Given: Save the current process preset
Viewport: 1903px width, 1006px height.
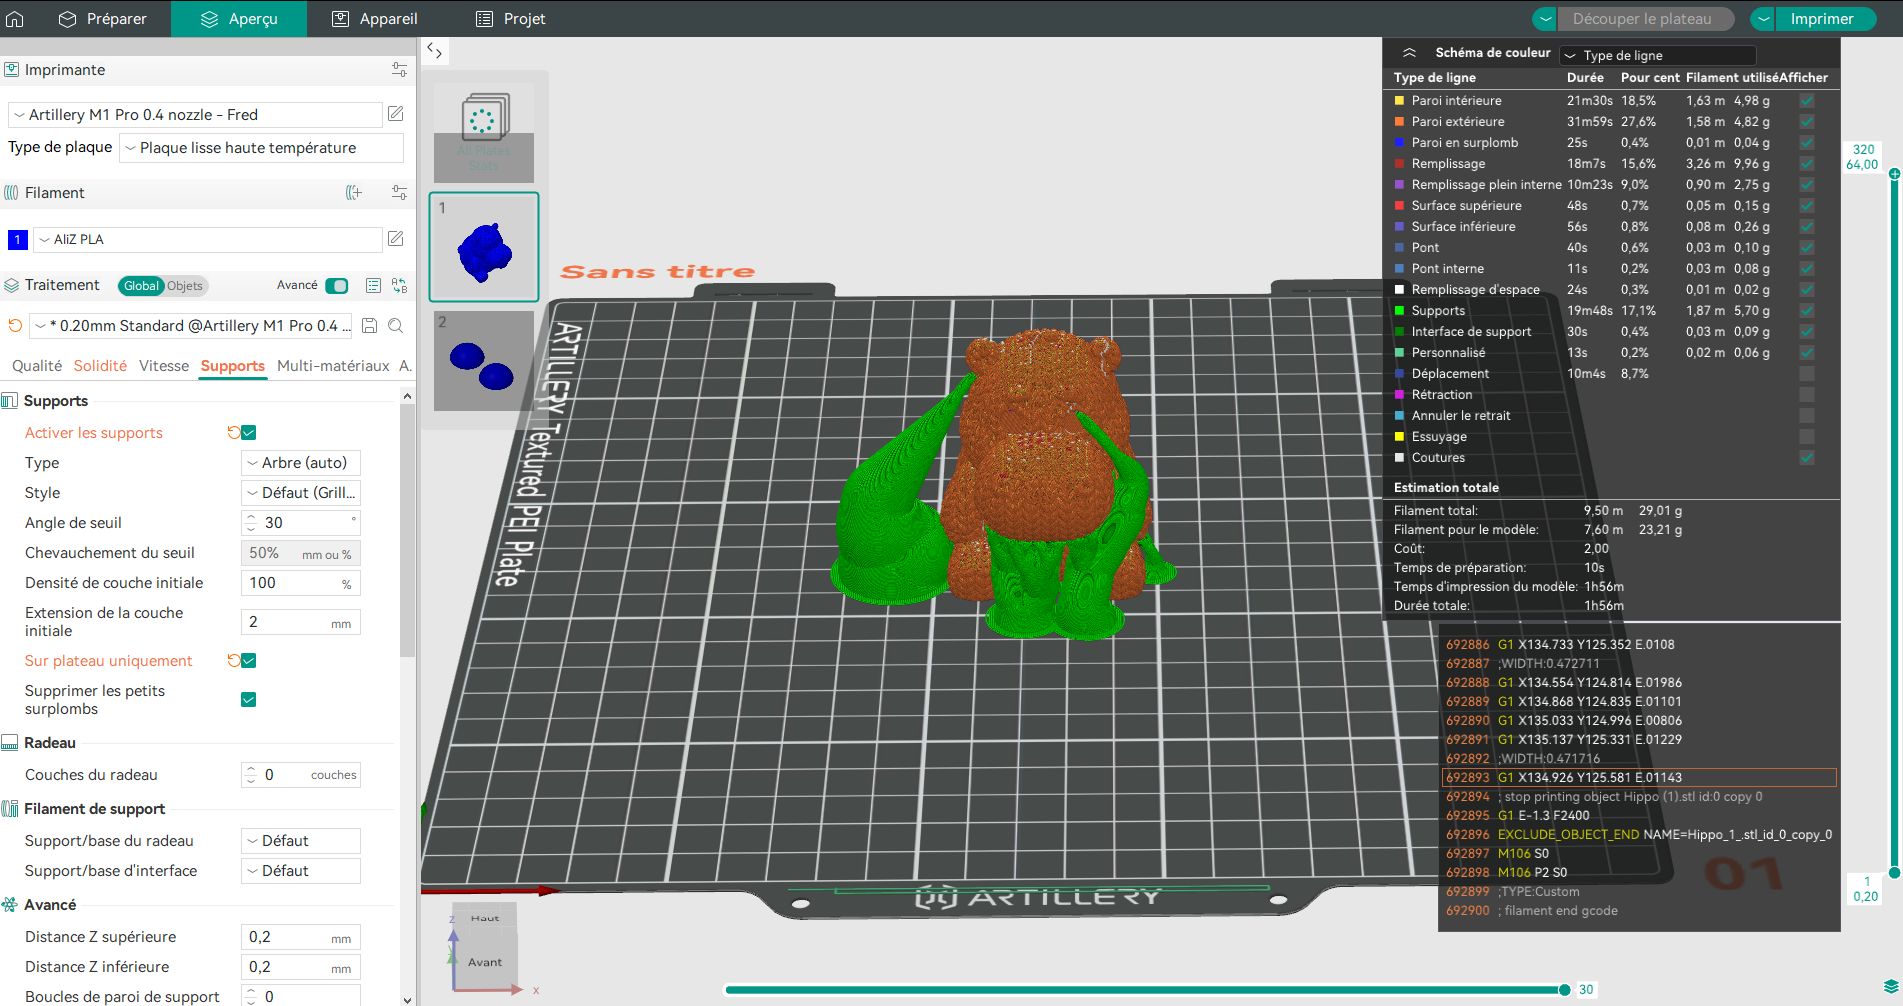Looking at the screenshot, I should (x=369, y=326).
